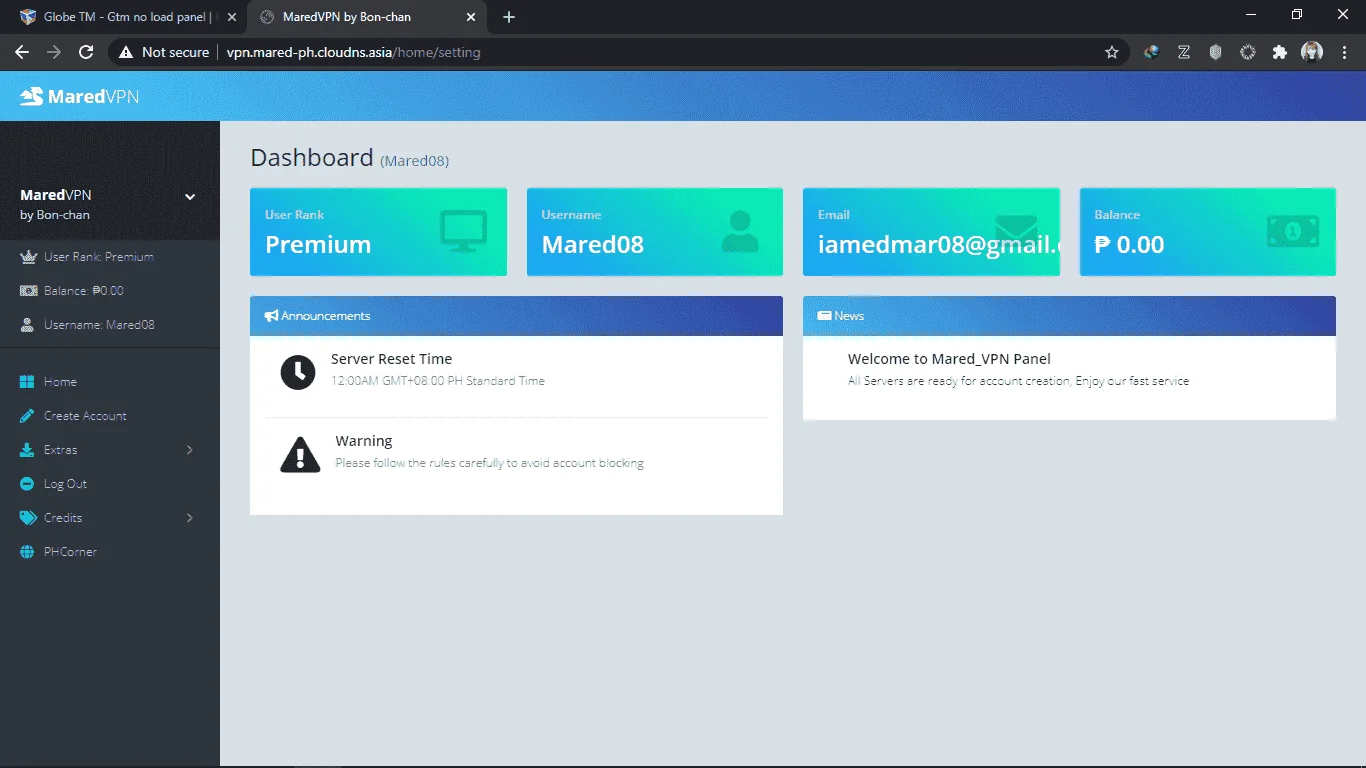
Task: Click the PHCorner globe icon
Action: click(x=27, y=552)
